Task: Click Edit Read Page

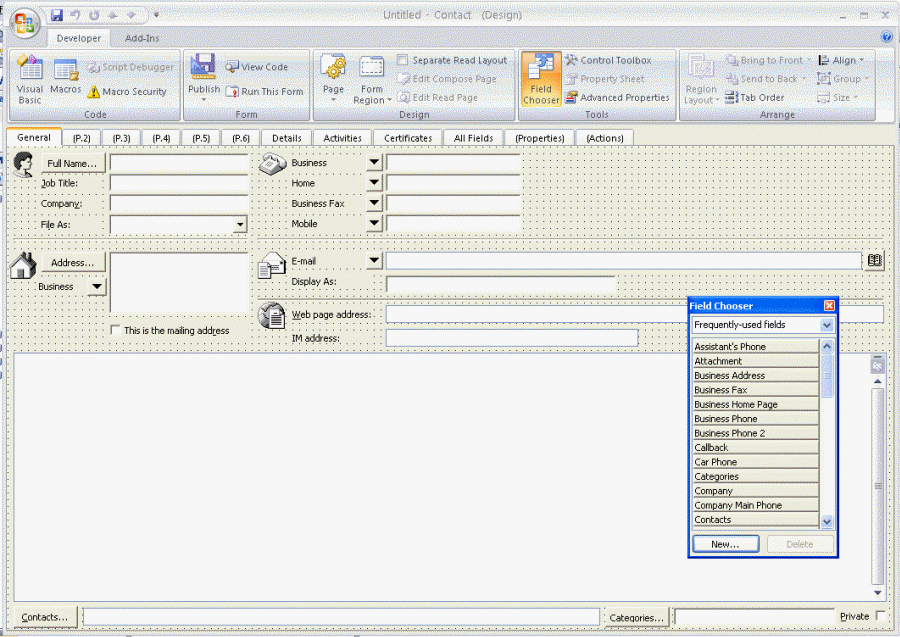Action: pos(437,98)
